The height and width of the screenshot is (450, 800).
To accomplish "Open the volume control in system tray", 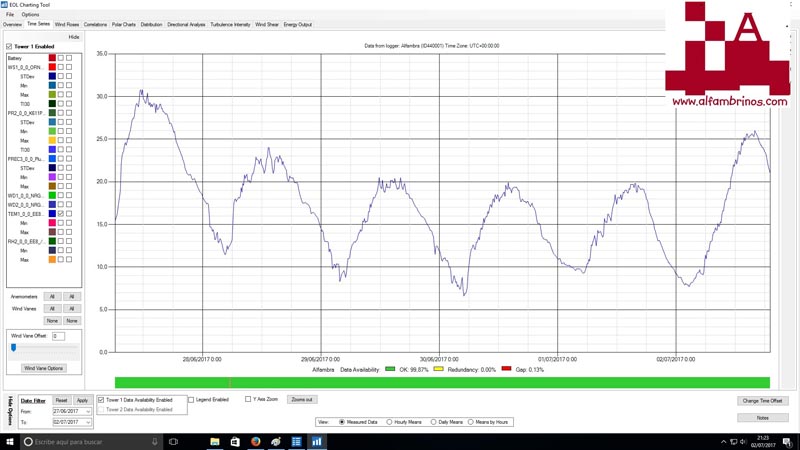I will coord(743,442).
